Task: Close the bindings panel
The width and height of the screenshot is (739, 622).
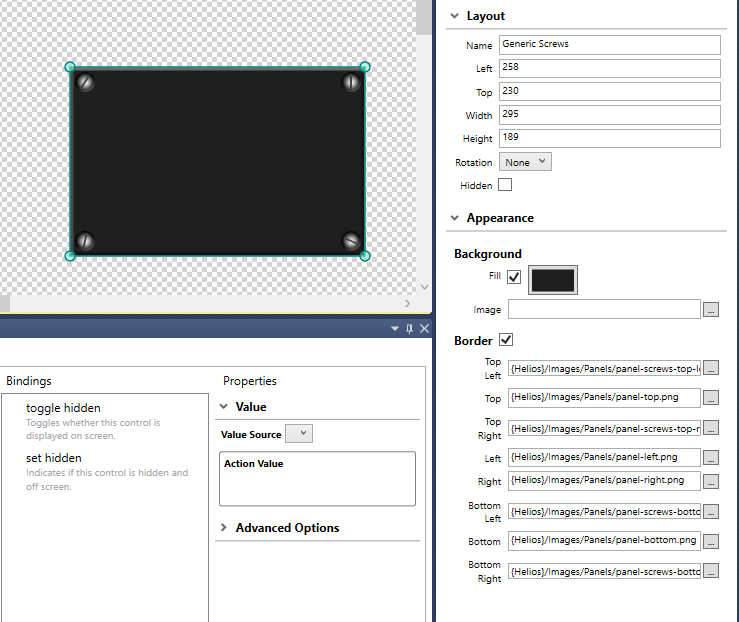Action: [424, 328]
